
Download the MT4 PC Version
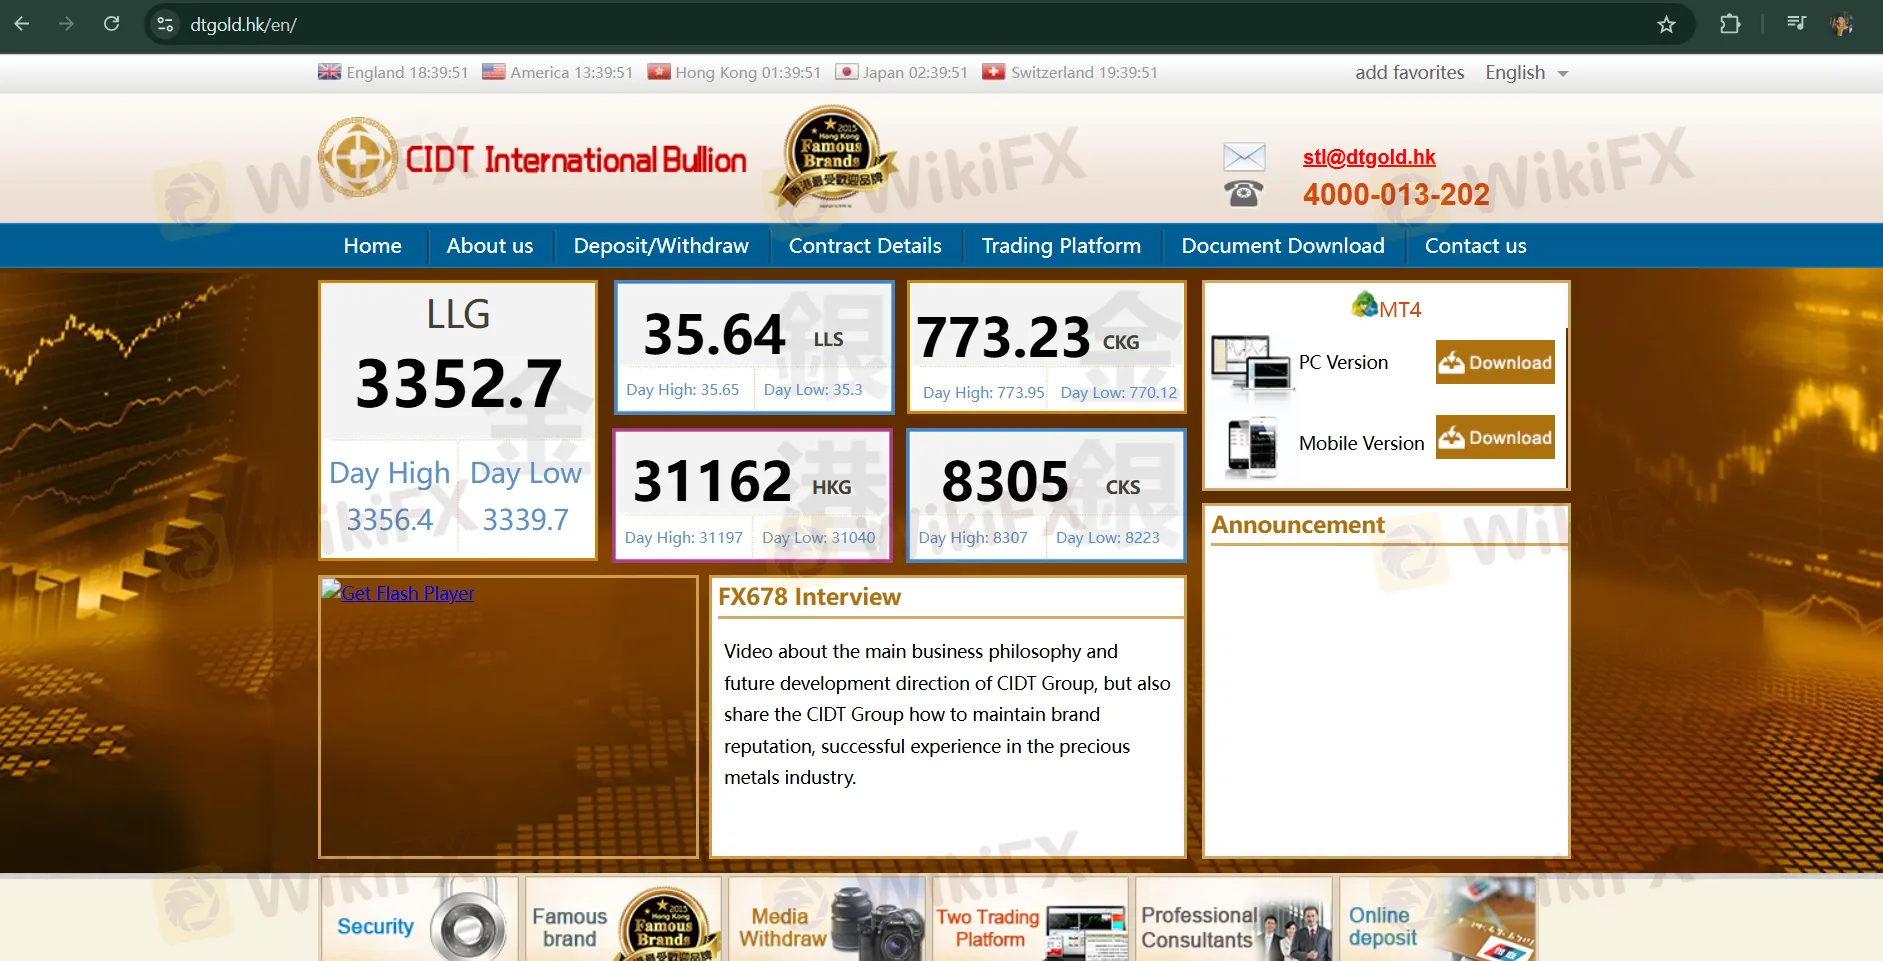[x=1495, y=363]
